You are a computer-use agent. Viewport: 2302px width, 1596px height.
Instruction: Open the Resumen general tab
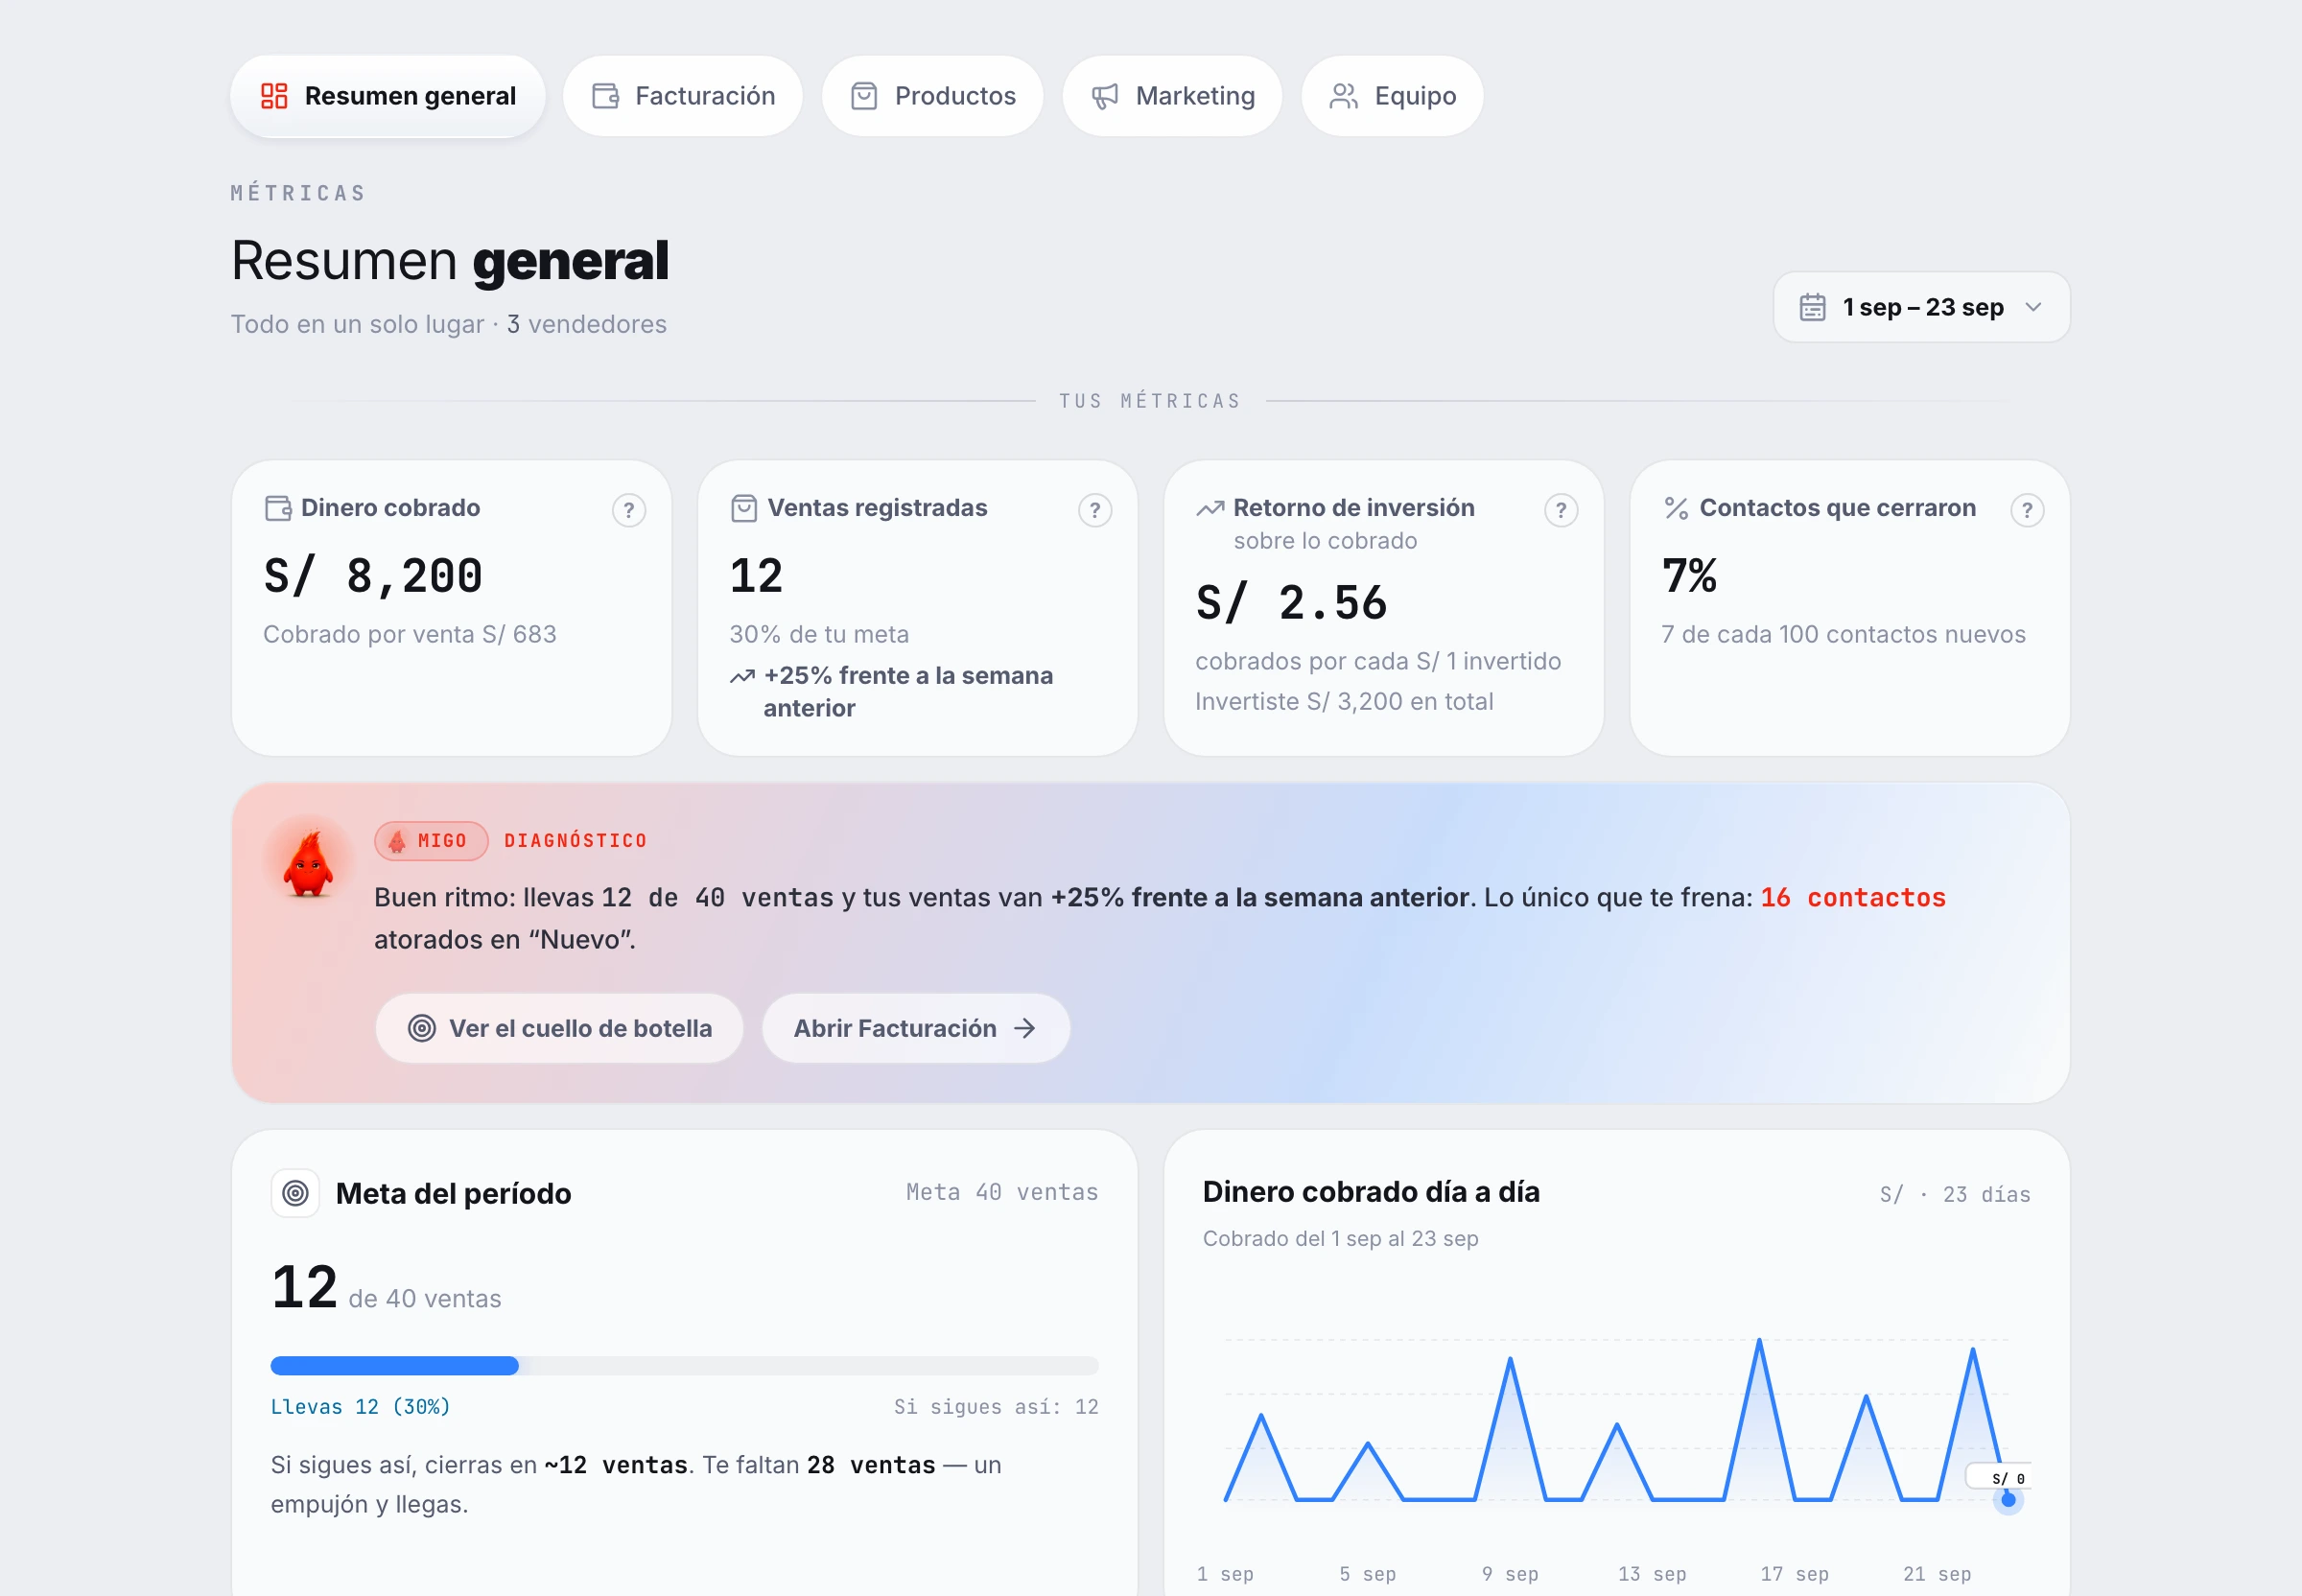(388, 96)
